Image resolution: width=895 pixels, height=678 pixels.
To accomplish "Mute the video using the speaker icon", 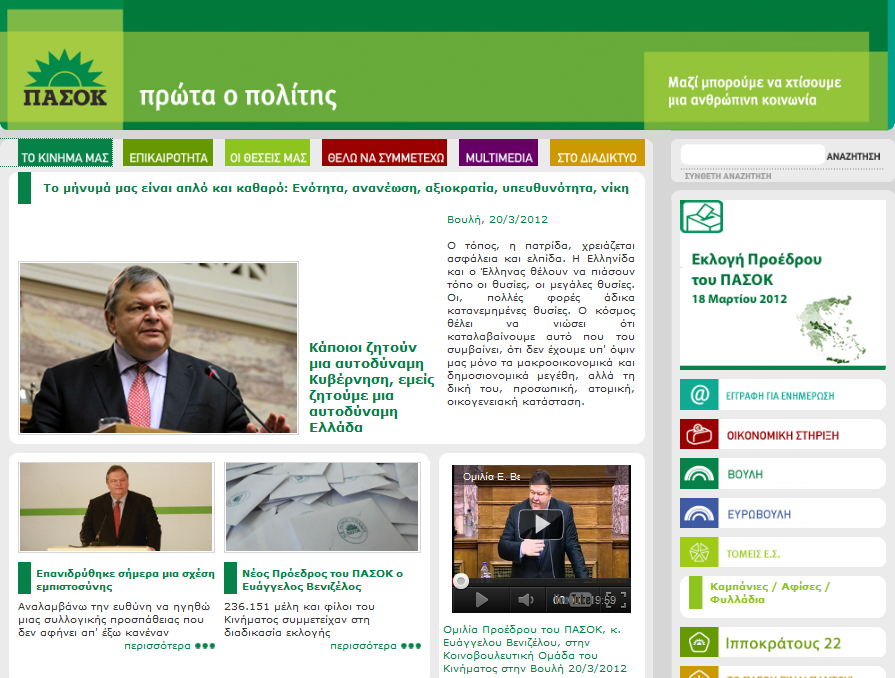I will point(525,600).
